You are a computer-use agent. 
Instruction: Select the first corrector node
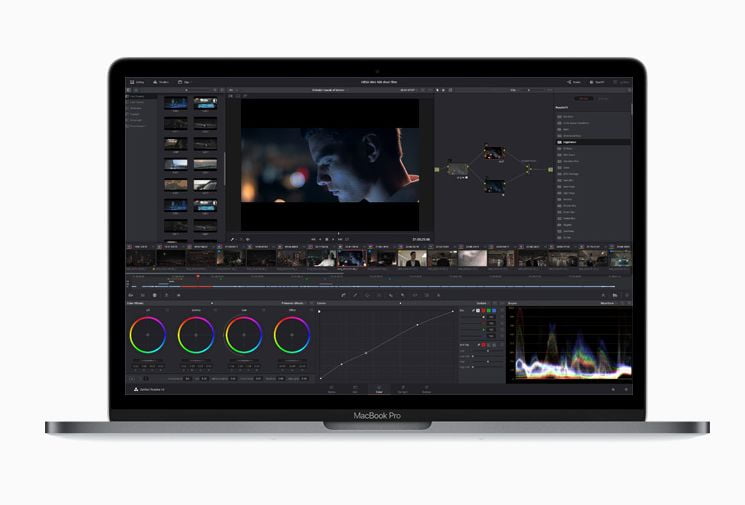(x=458, y=169)
